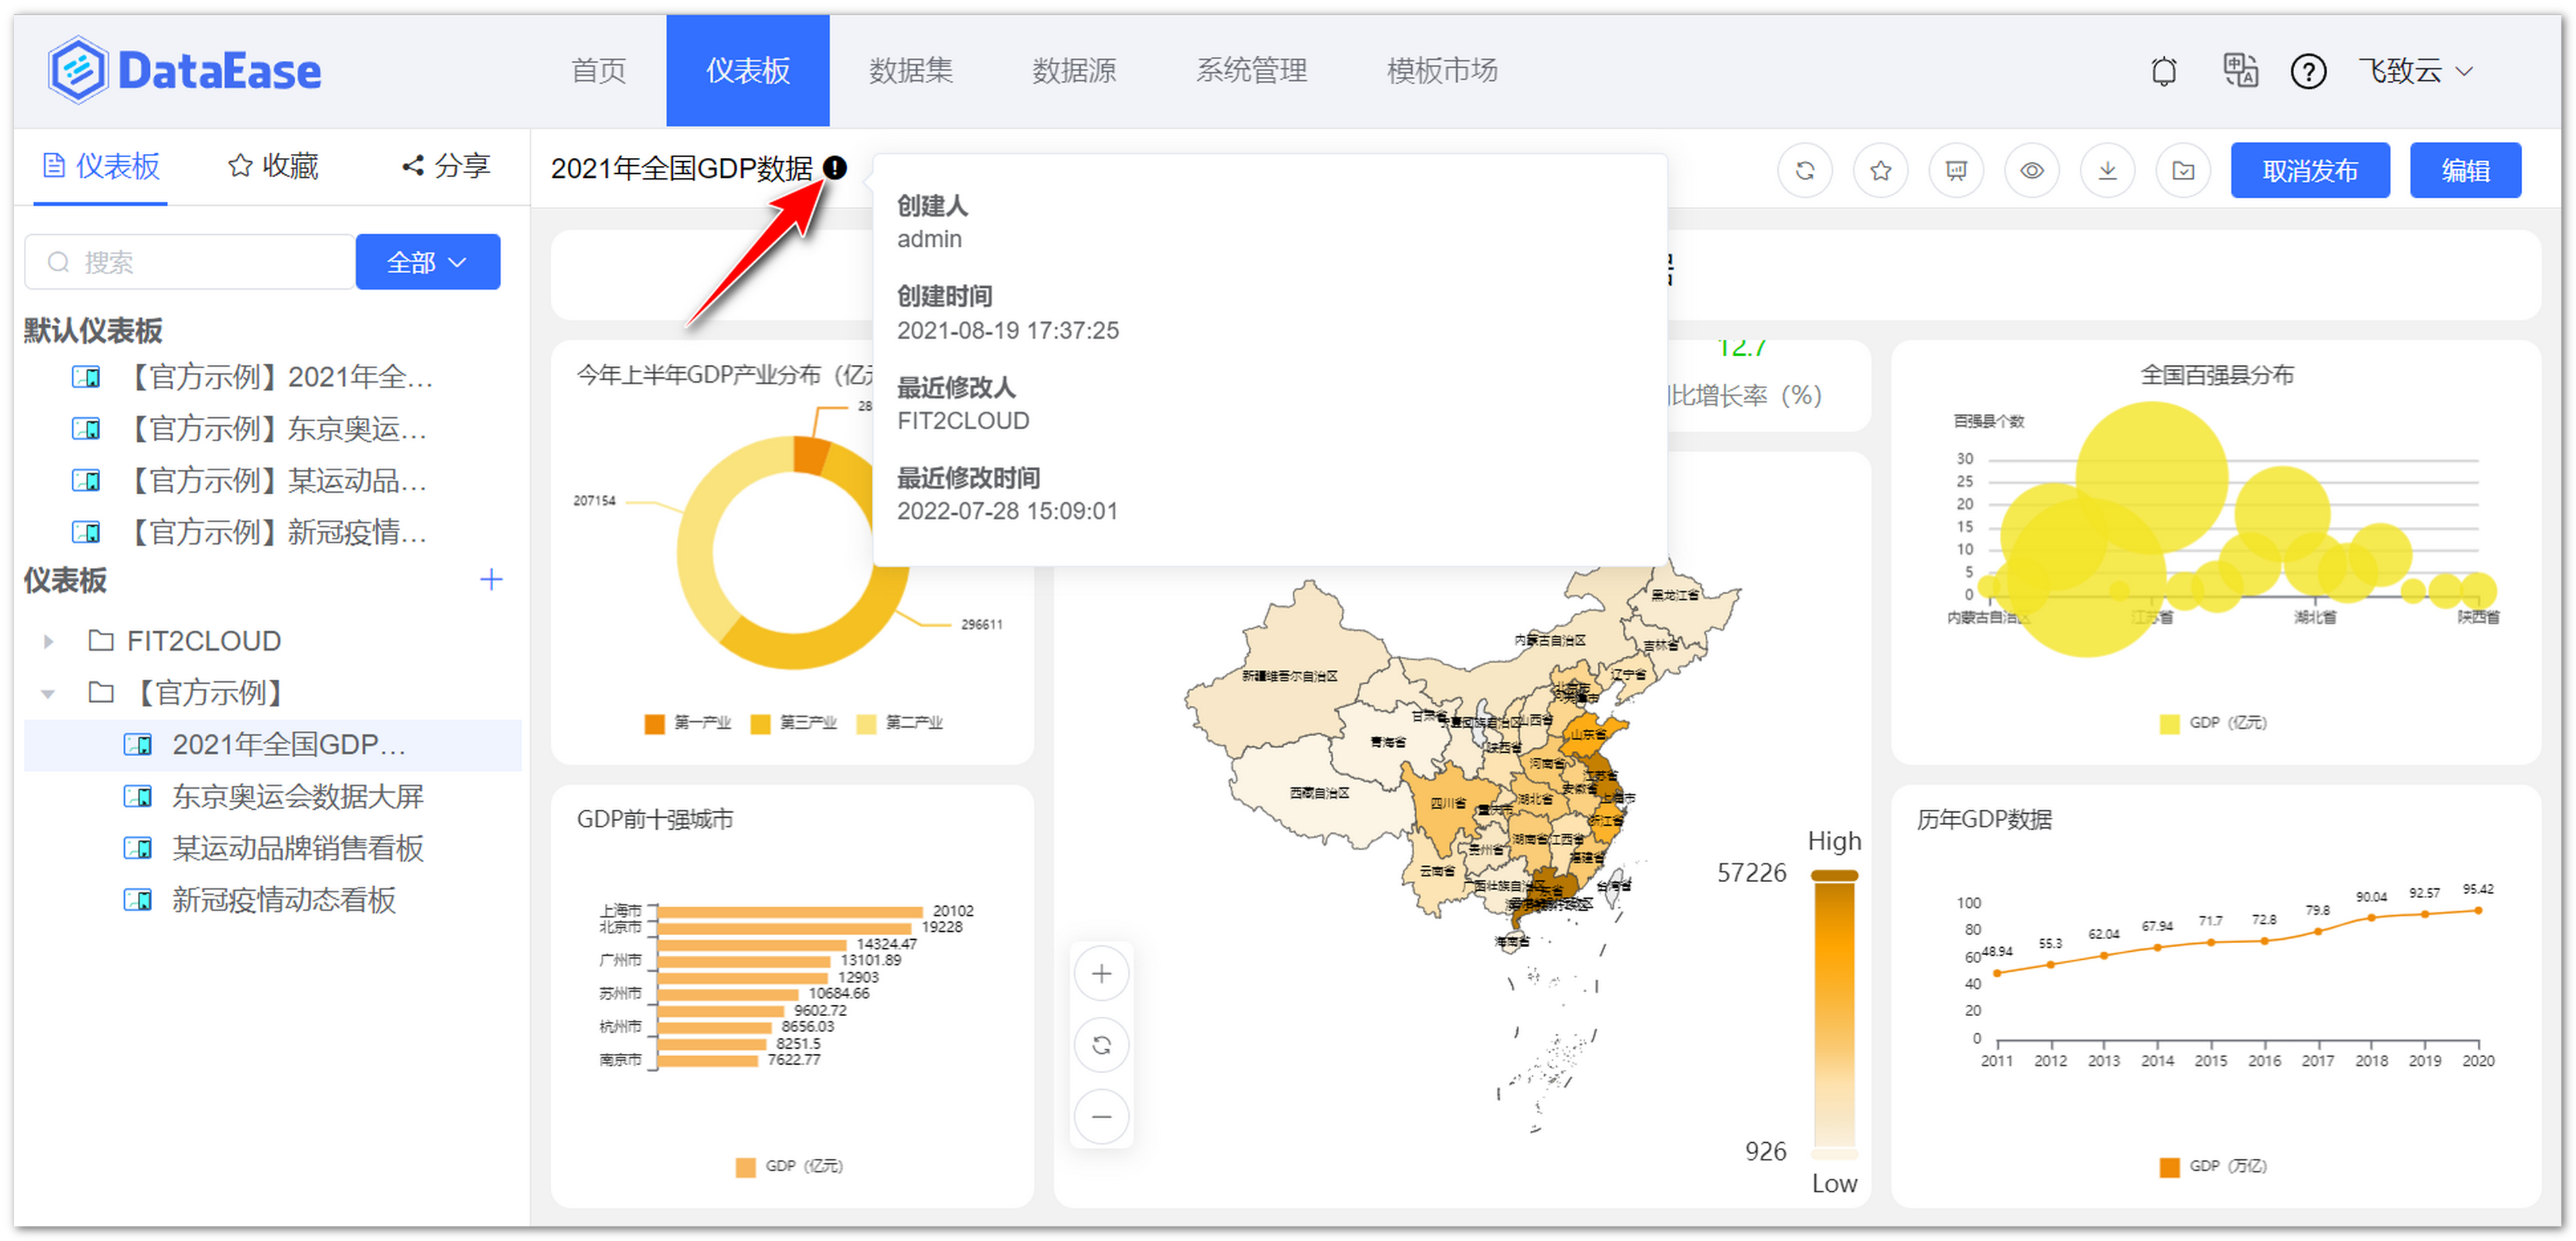Click the 编辑 button

2465,171
